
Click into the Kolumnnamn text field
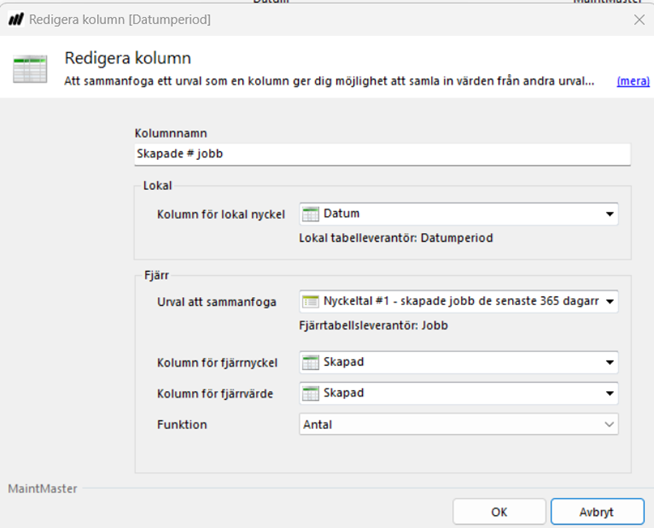tap(382, 154)
